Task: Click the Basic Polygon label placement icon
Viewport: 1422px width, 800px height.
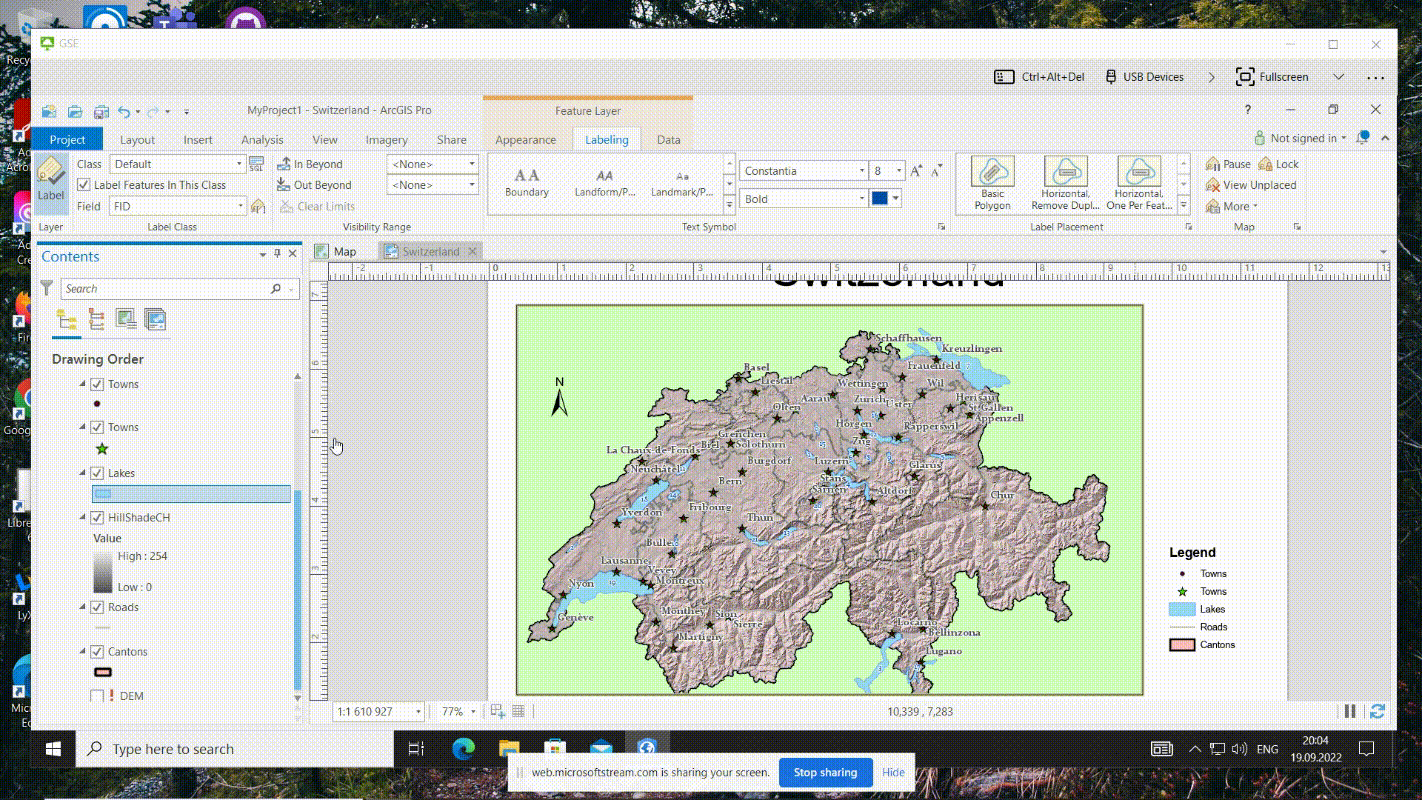Action: coord(992,172)
